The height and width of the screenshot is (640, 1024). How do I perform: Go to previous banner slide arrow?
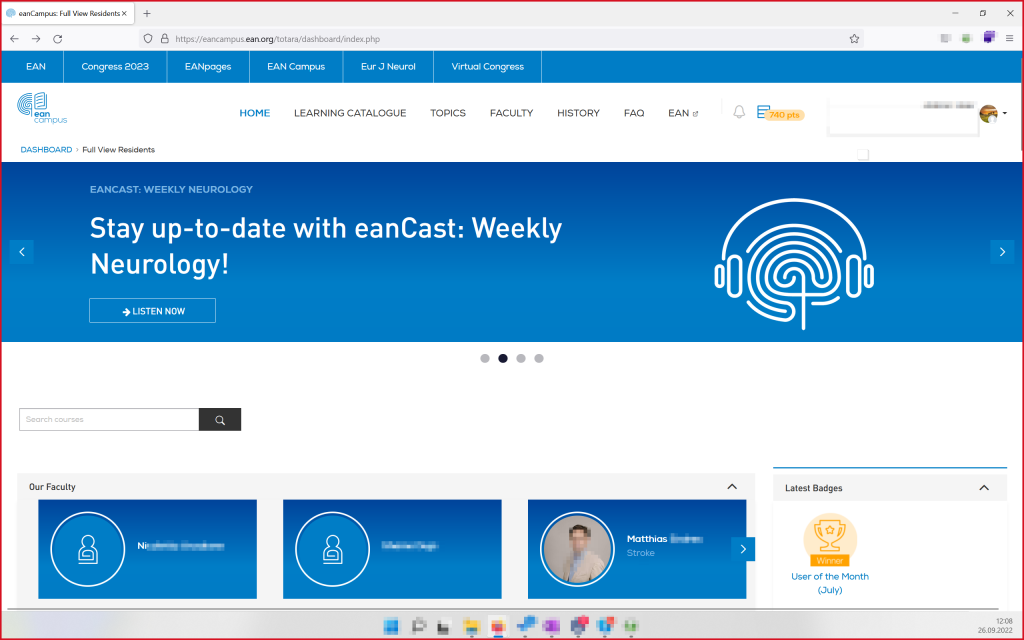[22, 252]
